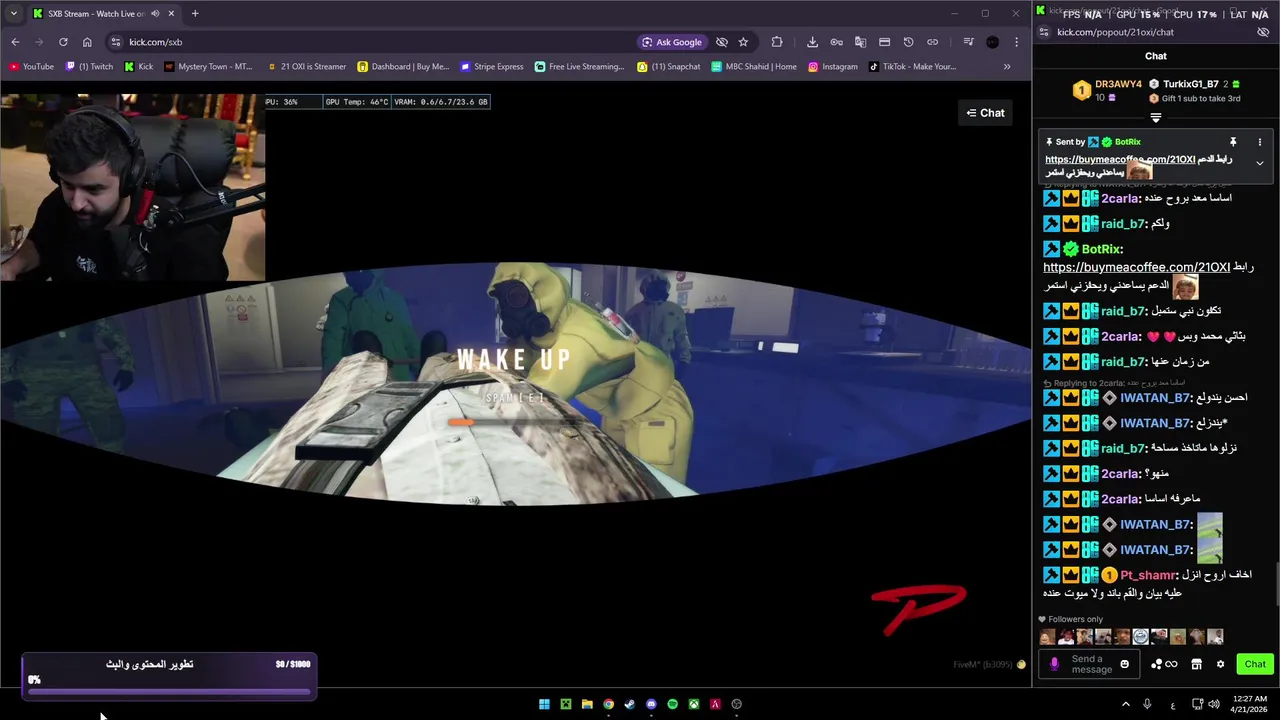Reload the kick.com/sxb page
1280x720 pixels.
pos(63,42)
